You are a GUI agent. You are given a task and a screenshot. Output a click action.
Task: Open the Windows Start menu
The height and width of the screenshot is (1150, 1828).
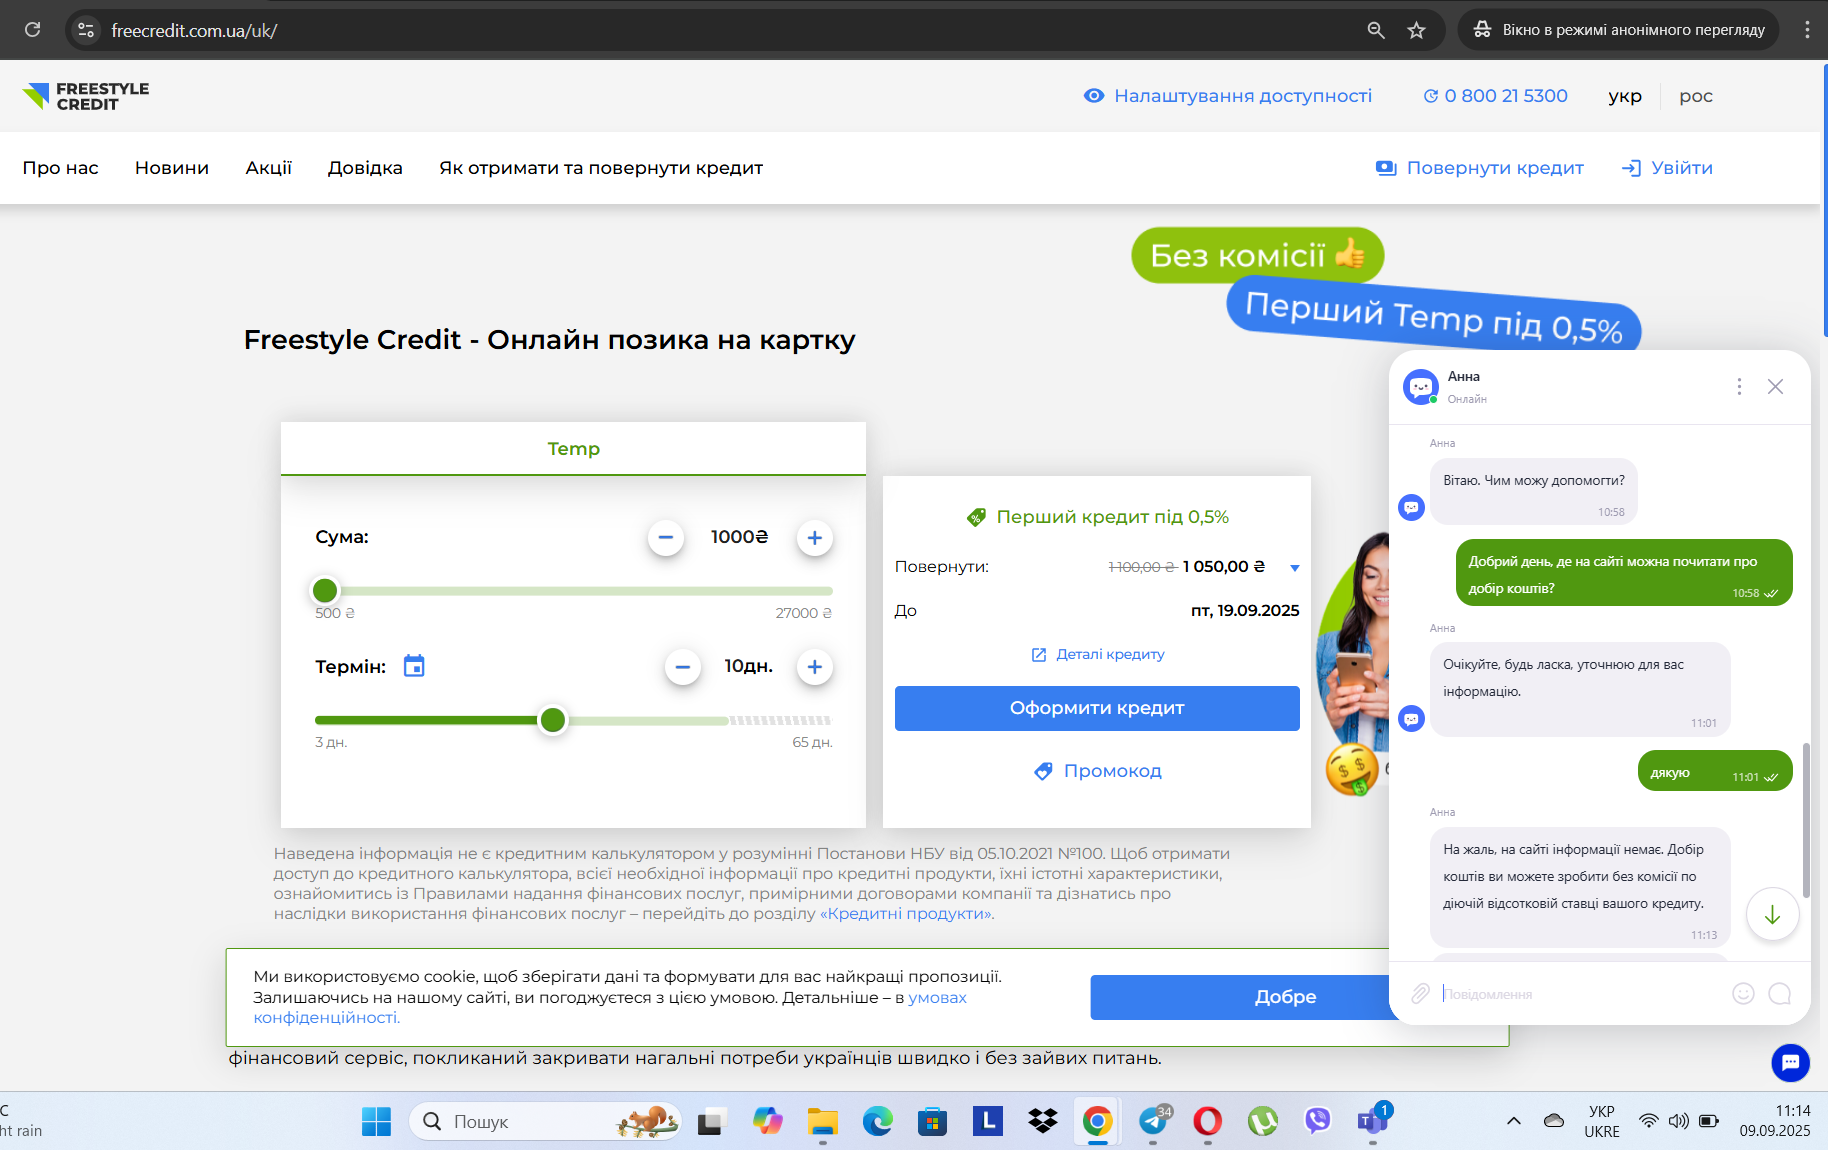pos(376,1122)
